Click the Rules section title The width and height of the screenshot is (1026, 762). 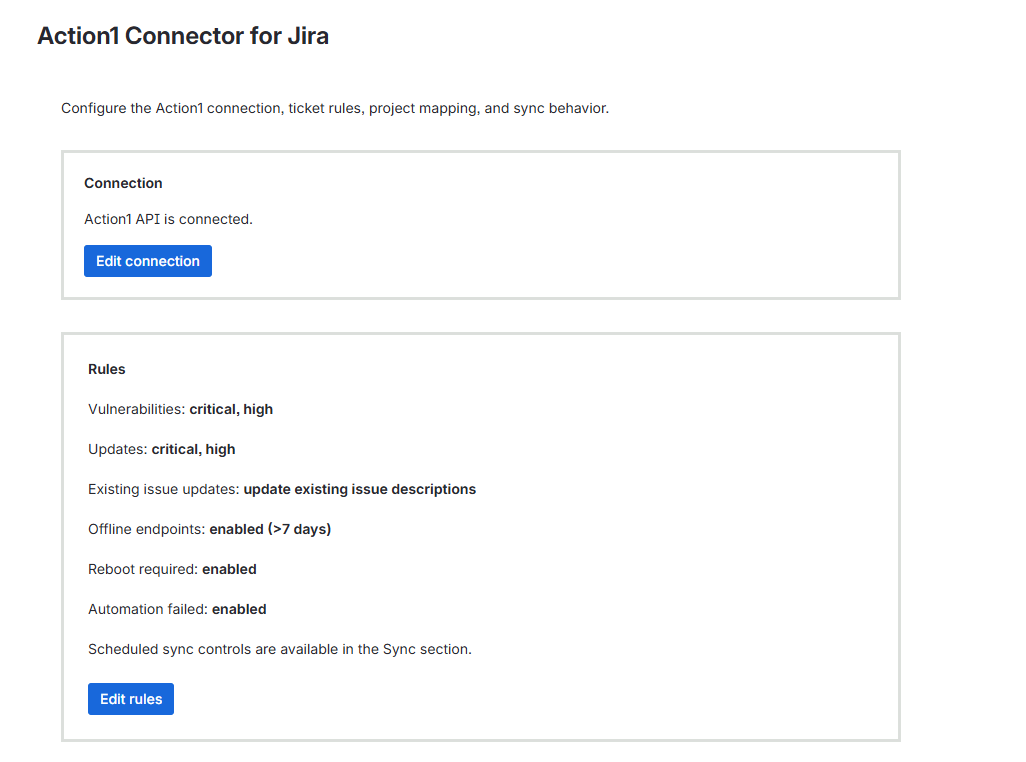[x=106, y=369]
